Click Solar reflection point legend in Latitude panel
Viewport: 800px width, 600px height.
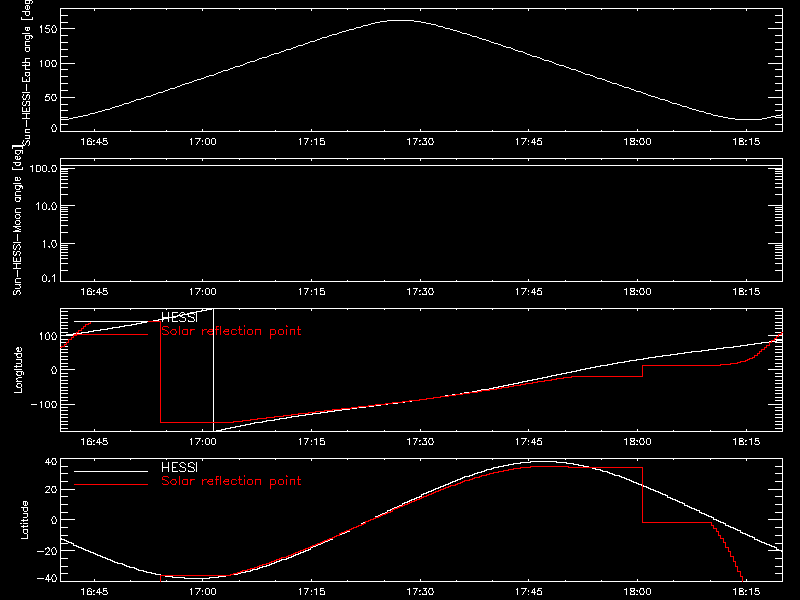(231, 481)
